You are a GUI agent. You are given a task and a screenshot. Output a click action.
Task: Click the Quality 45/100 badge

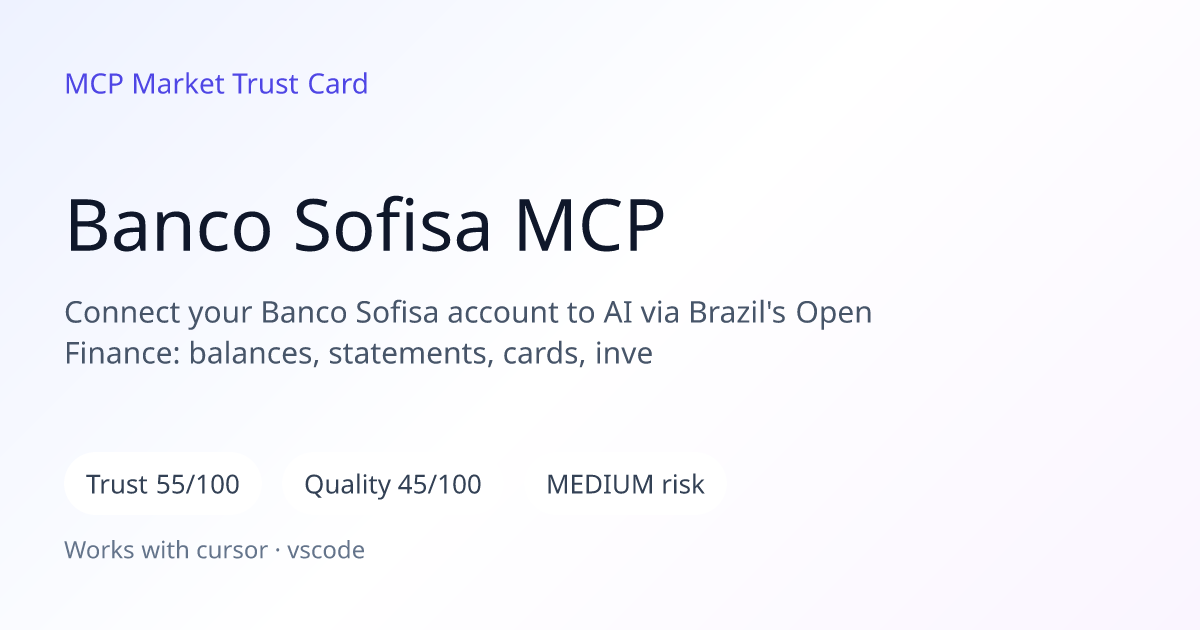click(x=393, y=485)
